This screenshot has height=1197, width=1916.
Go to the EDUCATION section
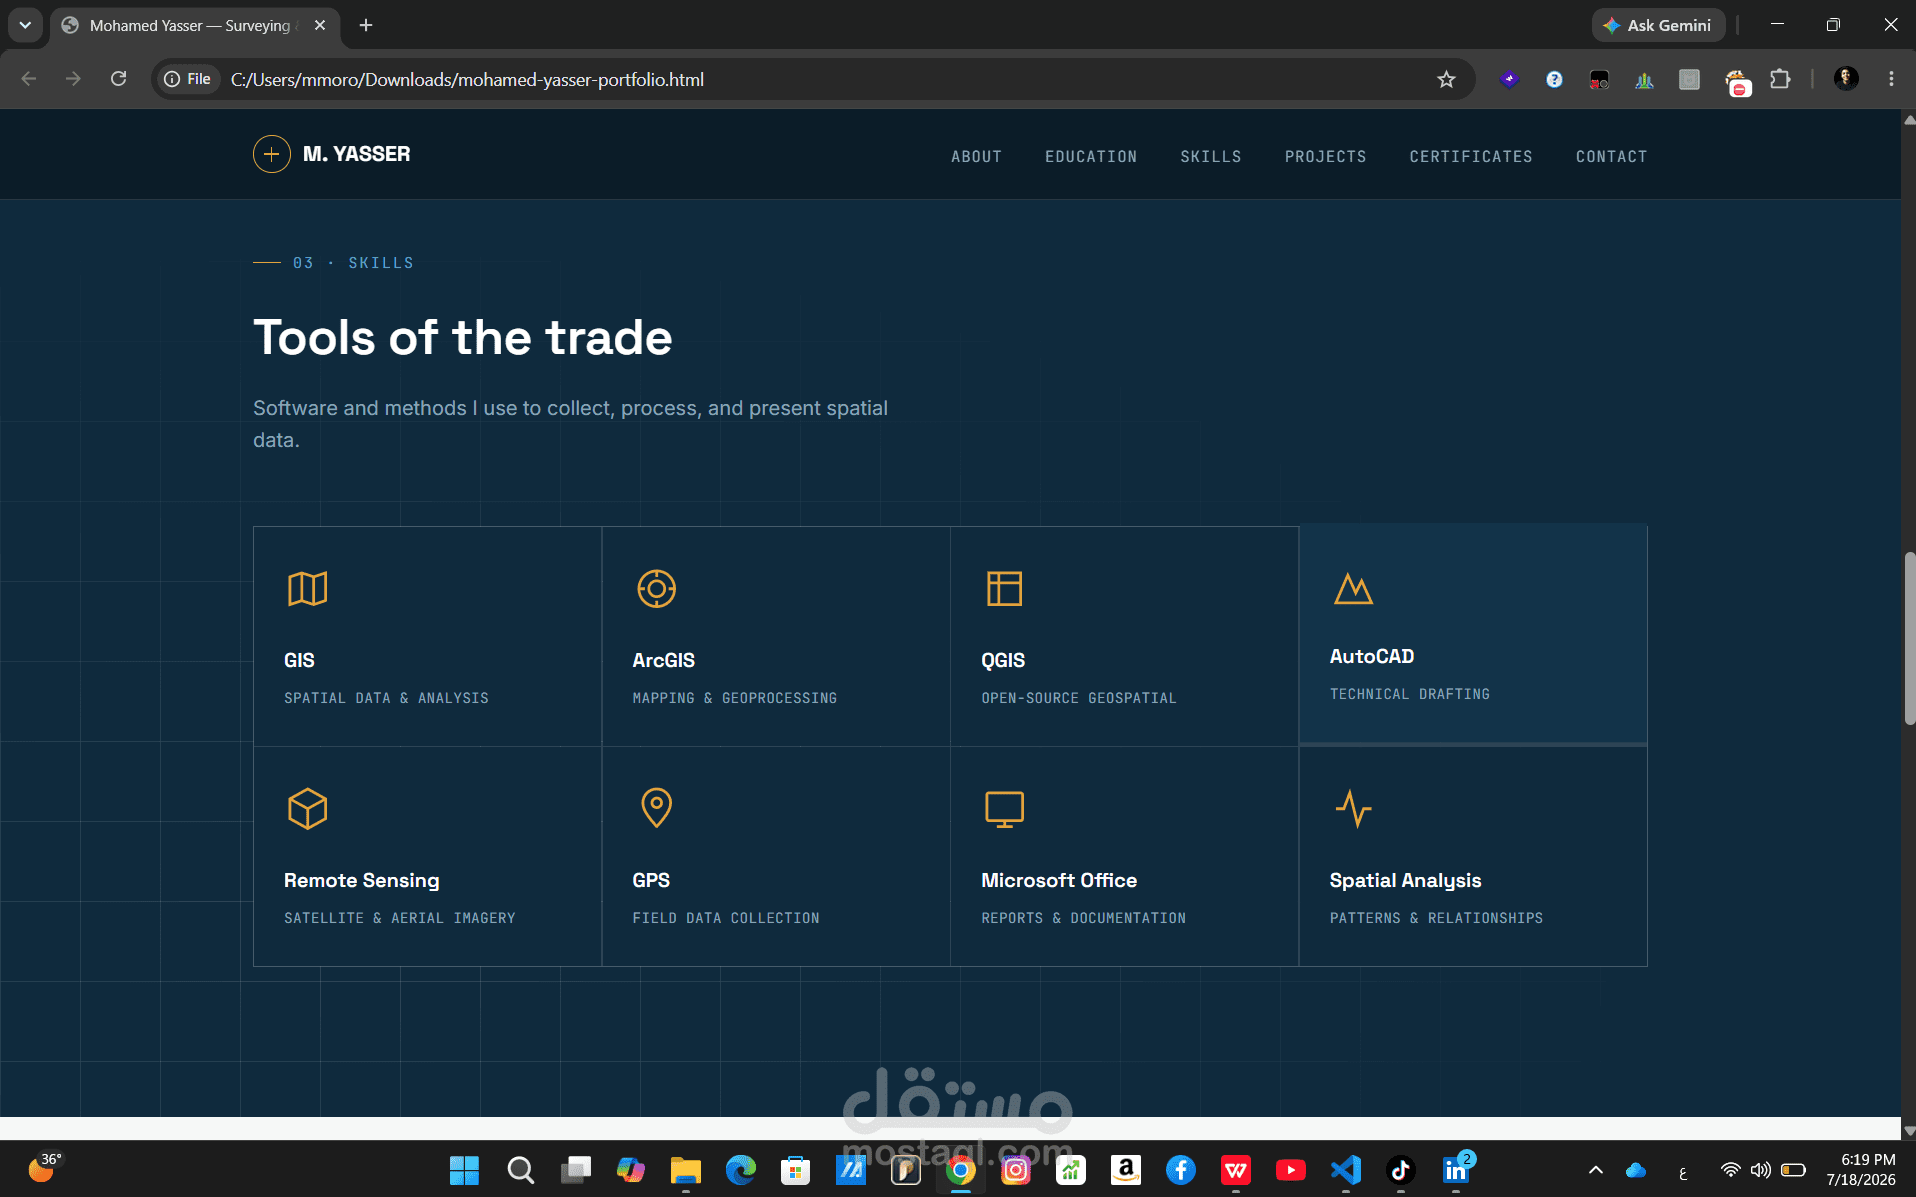1091,156
